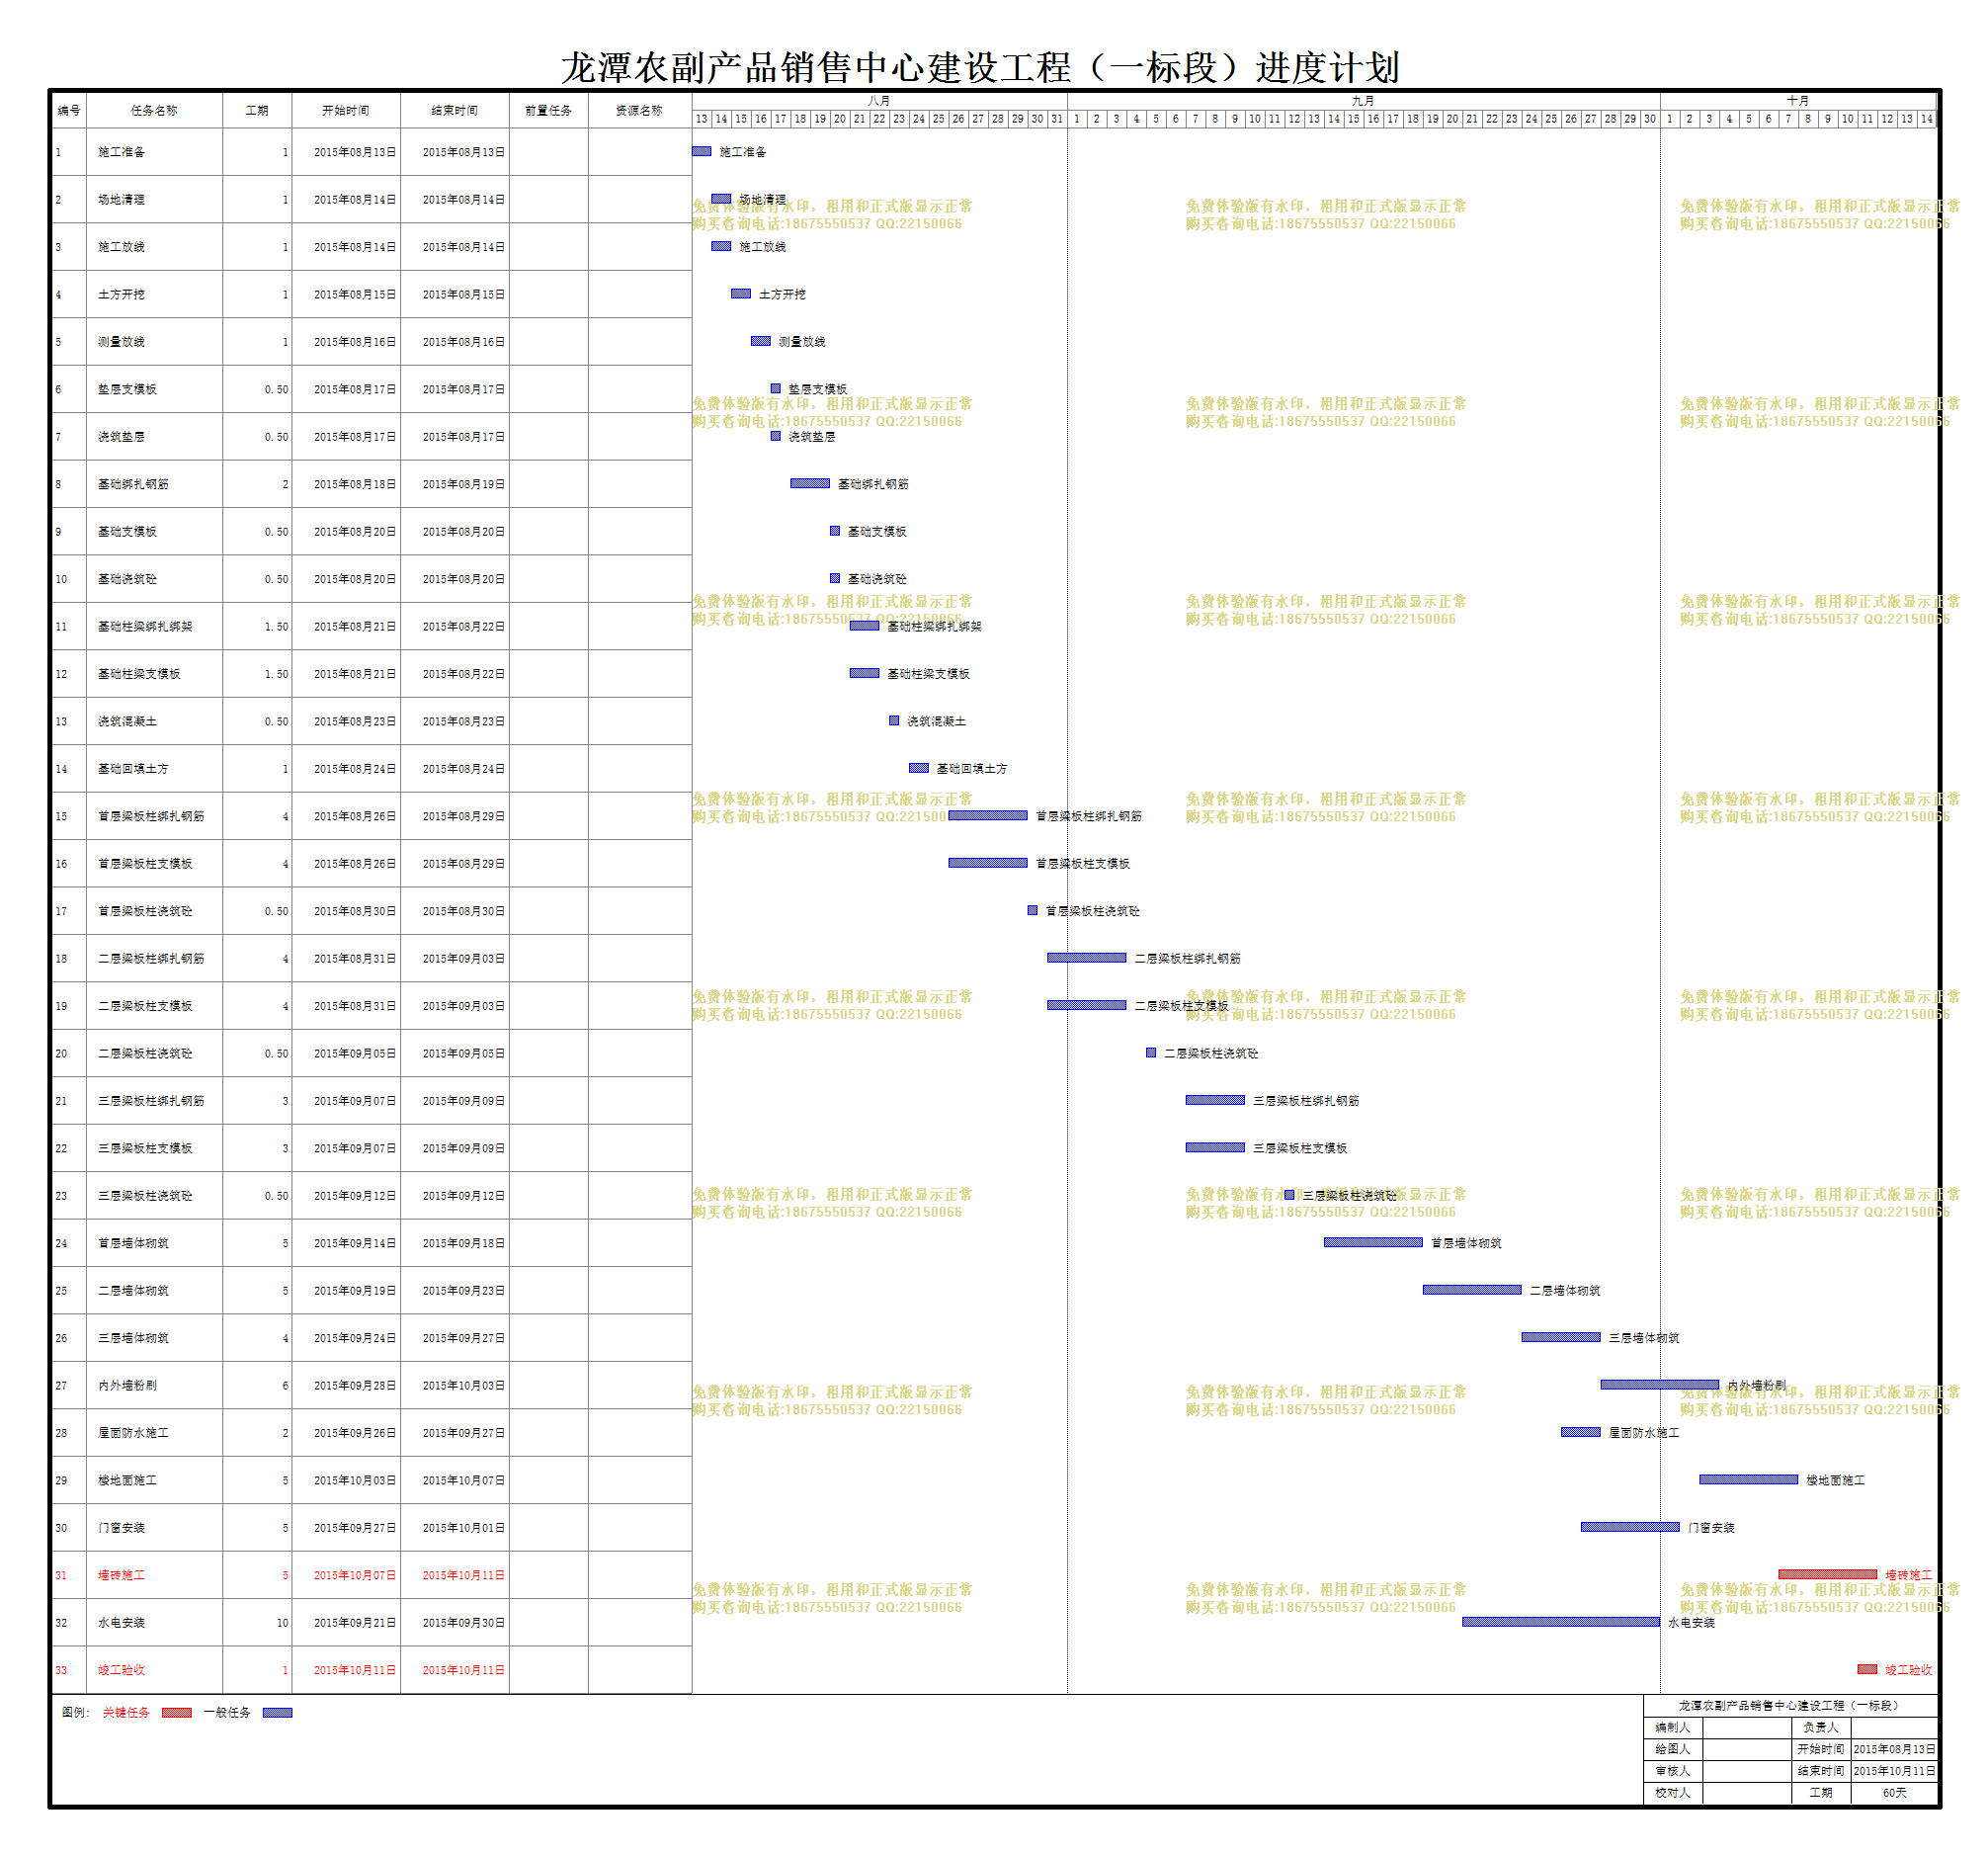Click the 八月 month header in the timeline
Screen dimensions: 1988x1855
tap(879, 101)
